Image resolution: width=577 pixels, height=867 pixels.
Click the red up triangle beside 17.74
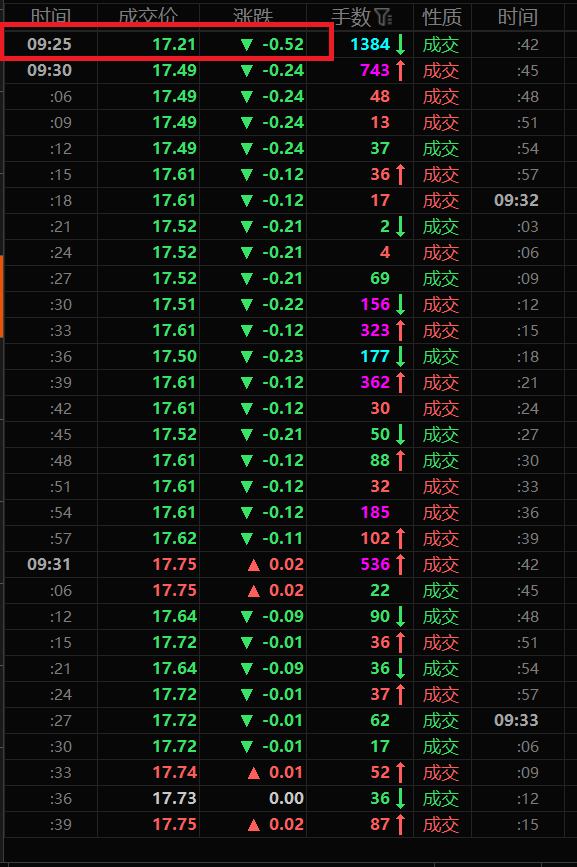254,773
